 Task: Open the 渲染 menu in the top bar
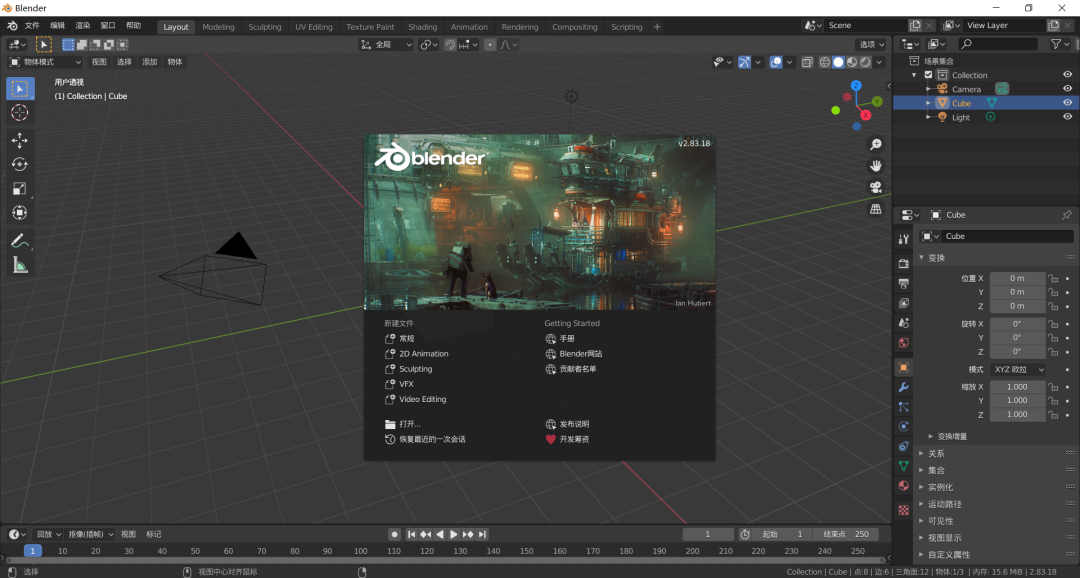[x=83, y=25]
